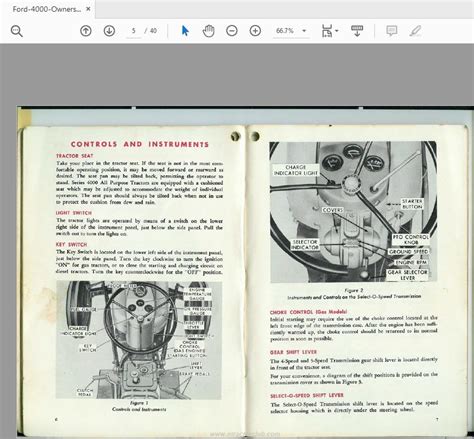Screen dimensions: 474x439
Task: Click the Controls and Instruments heading
Action: pos(140,144)
